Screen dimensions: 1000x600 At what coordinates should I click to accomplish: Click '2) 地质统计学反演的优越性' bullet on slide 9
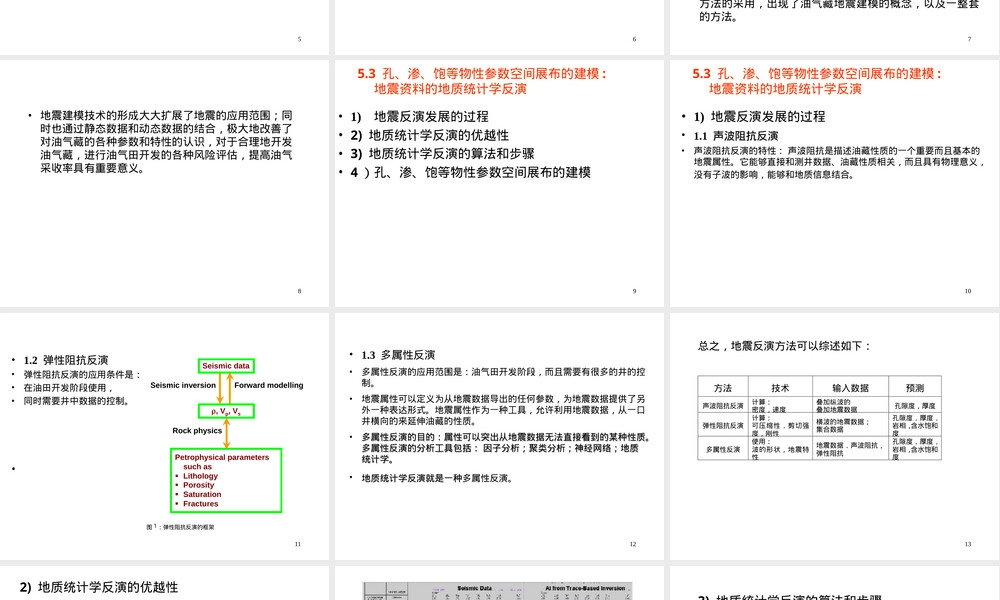pos(429,135)
